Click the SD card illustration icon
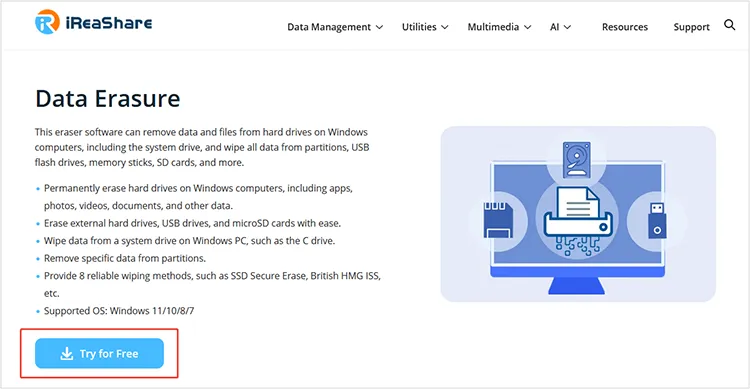This screenshot has height=389, width=750. coord(498,221)
